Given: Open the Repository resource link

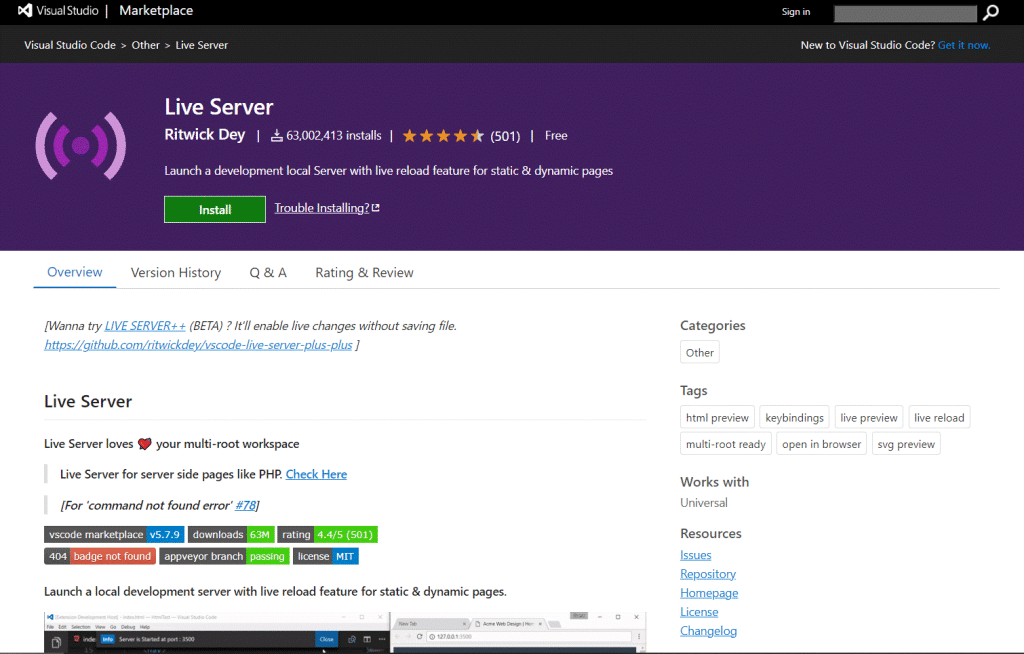Looking at the screenshot, I should tap(708, 574).
